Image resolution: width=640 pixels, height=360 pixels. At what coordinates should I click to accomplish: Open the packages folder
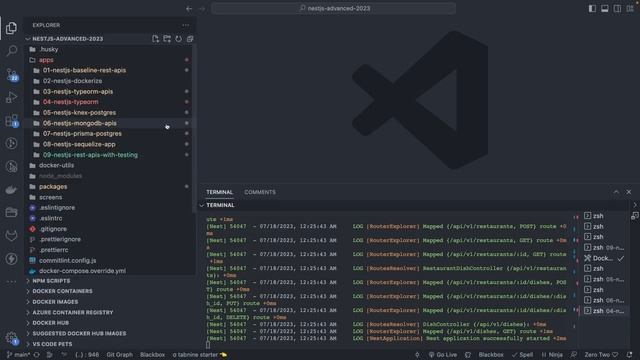pyautogui.click(x=108, y=187)
